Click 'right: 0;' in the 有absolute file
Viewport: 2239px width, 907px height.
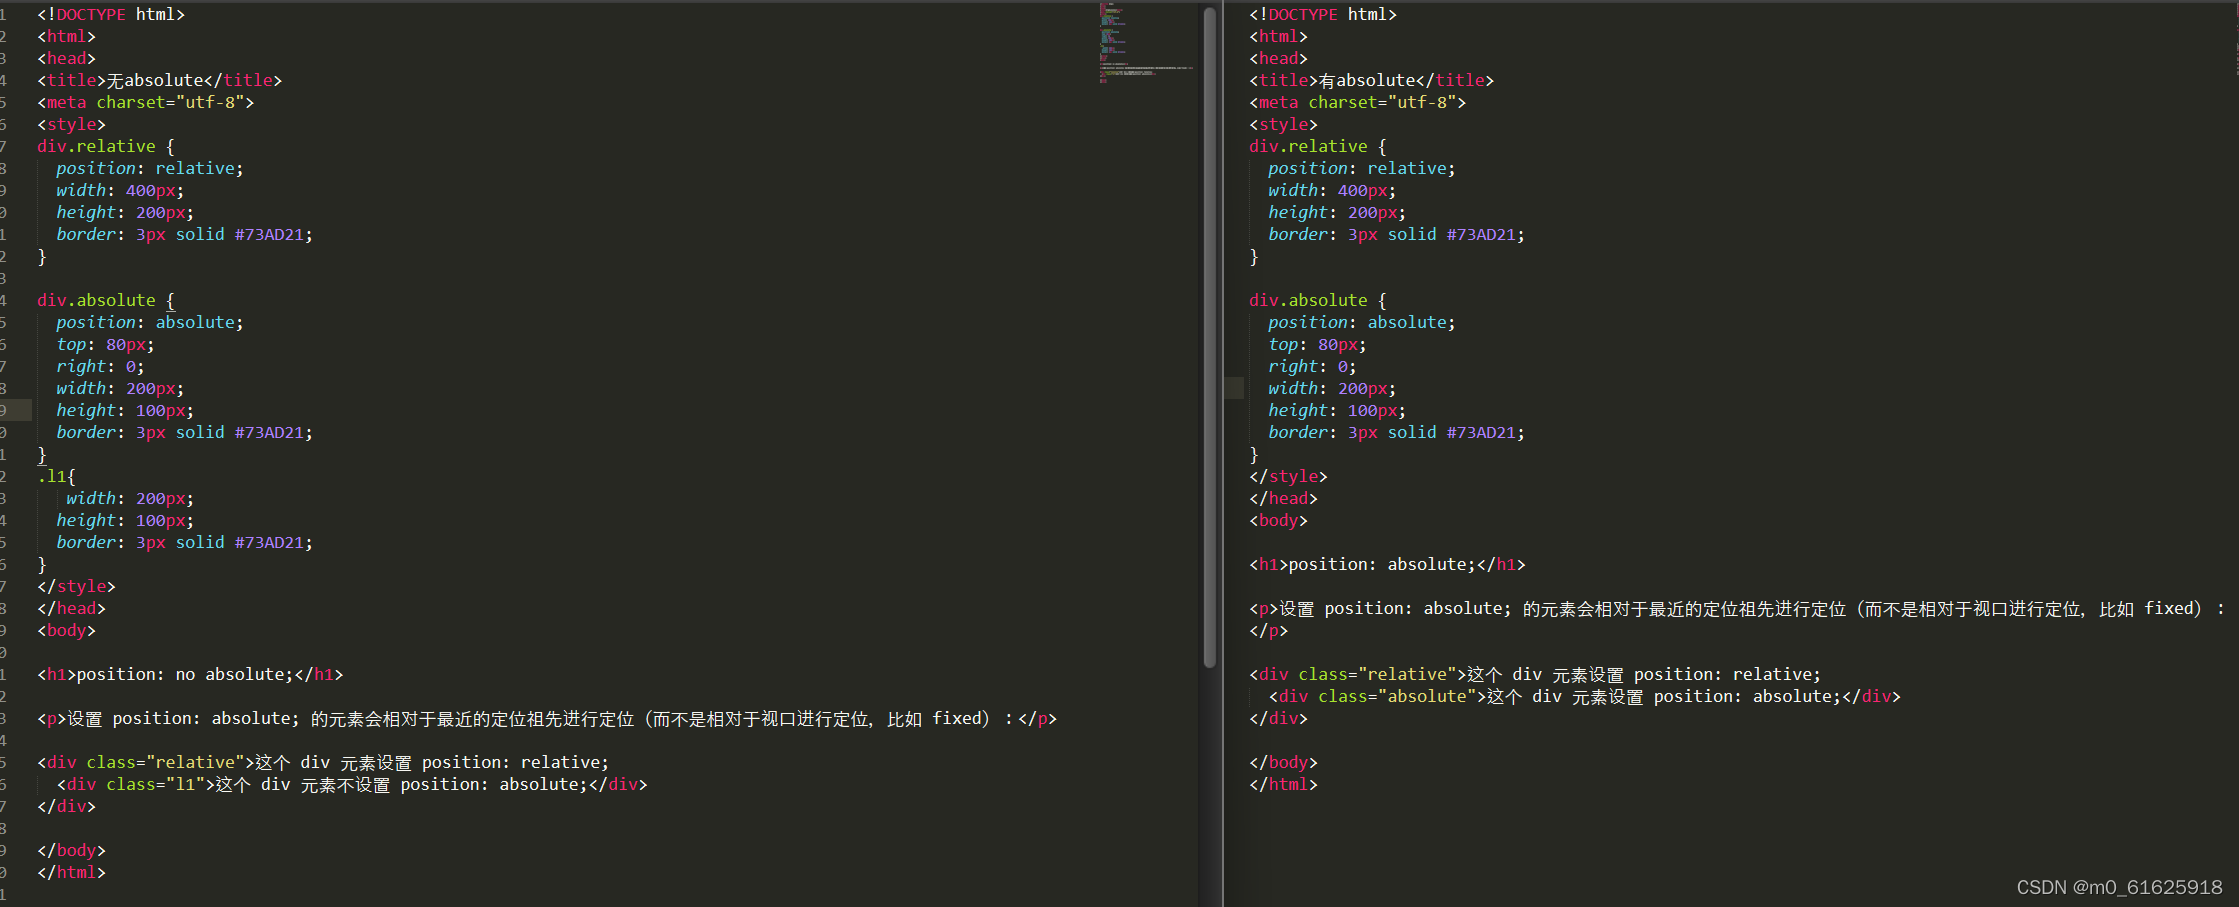tap(1312, 366)
